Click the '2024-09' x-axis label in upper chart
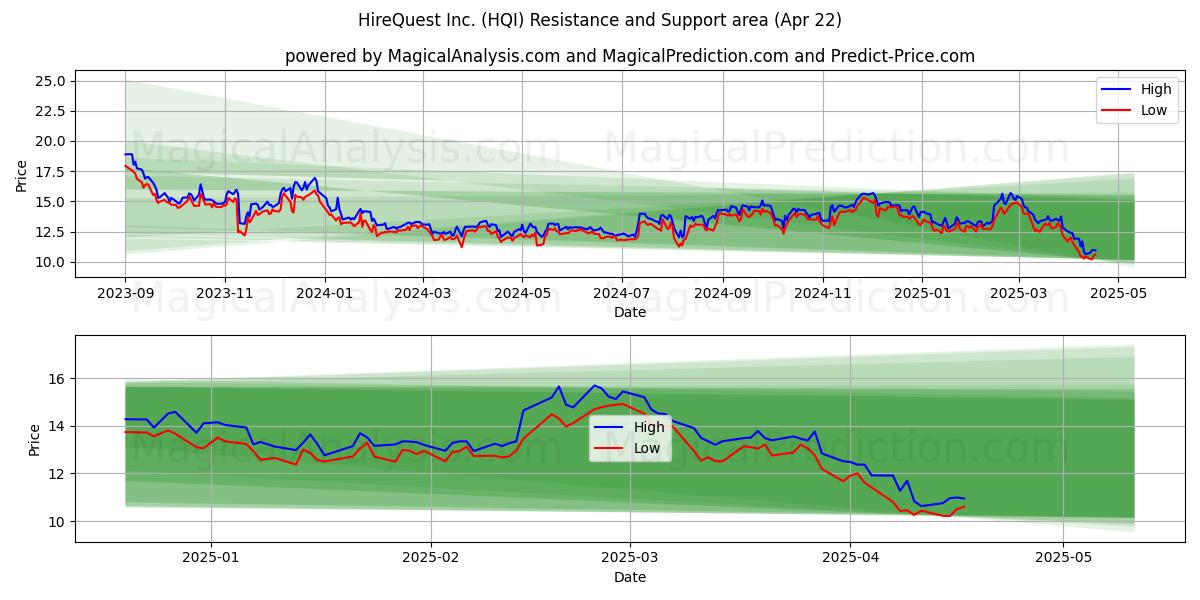The image size is (1200, 600). (722, 294)
